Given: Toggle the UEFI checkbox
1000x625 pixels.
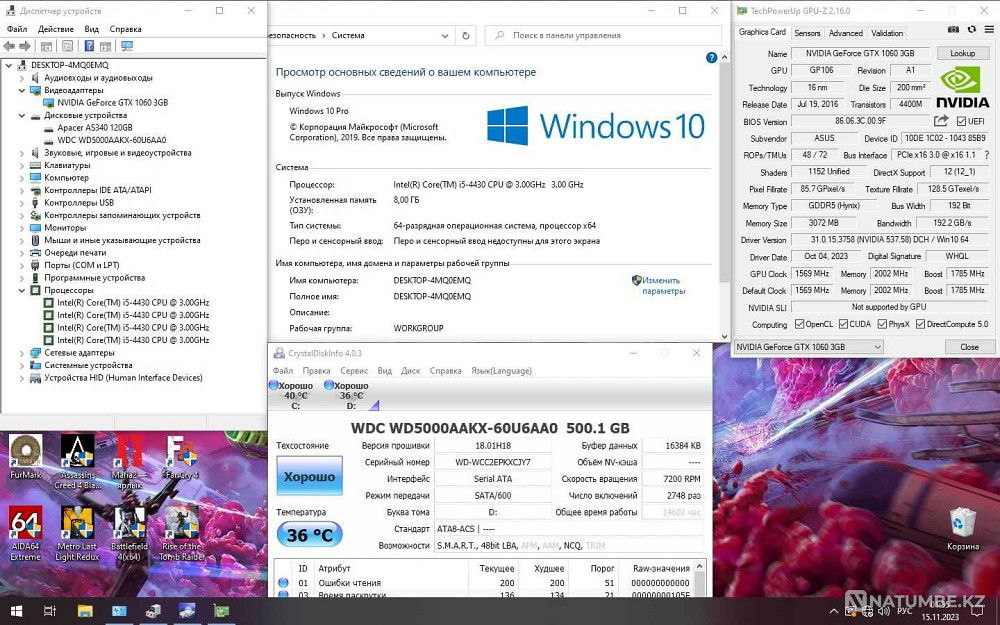Looking at the screenshot, I should coord(961,121).
